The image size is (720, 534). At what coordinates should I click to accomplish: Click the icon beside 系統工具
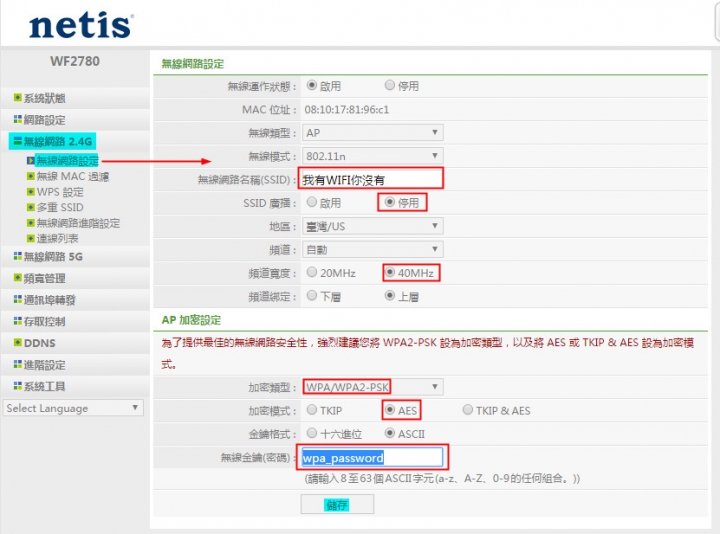[x=17, y=386]
